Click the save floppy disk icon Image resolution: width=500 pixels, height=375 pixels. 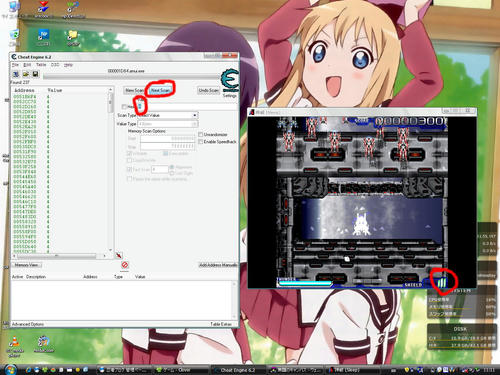click(35, 74)
